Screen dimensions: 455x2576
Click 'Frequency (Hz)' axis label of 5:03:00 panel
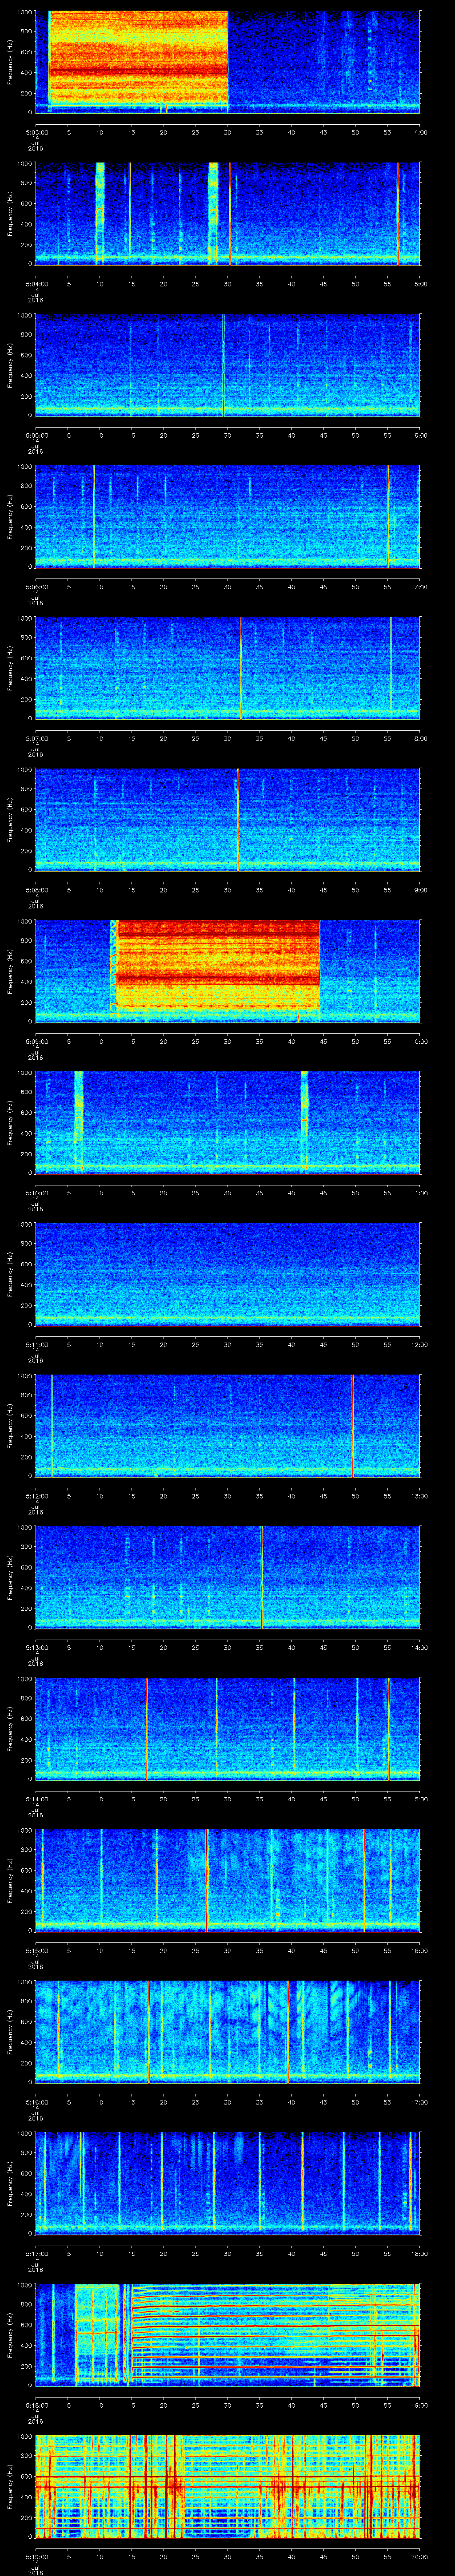11,62
